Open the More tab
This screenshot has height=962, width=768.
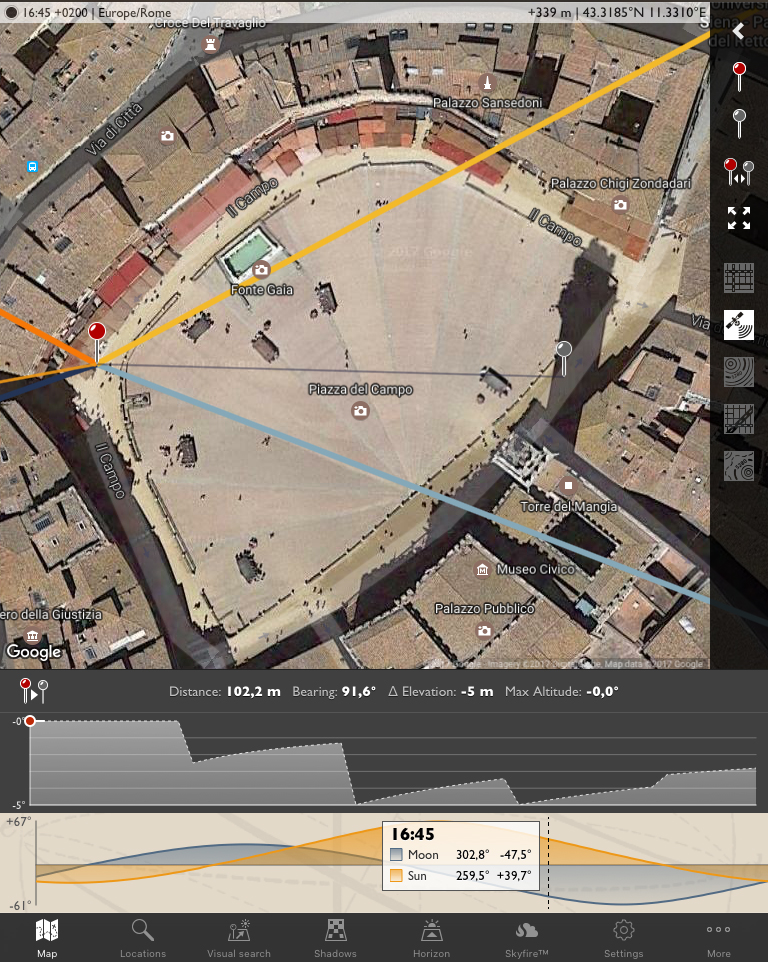tap(718, 938)
